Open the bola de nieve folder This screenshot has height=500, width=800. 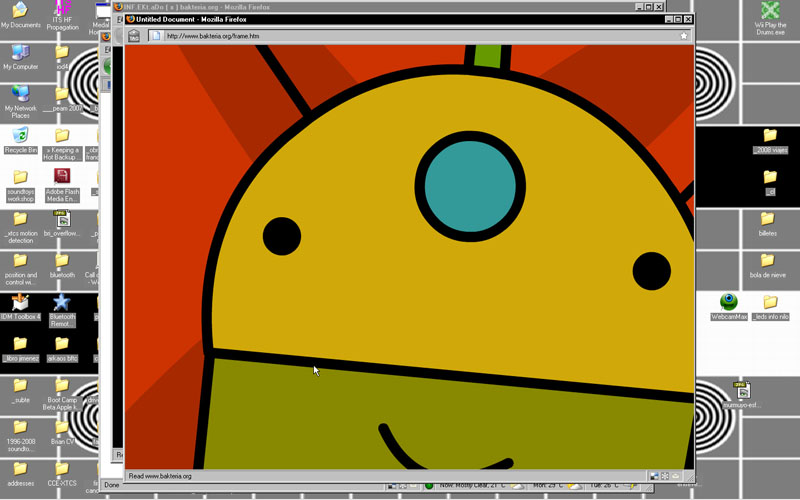click(x=768, y=260)
